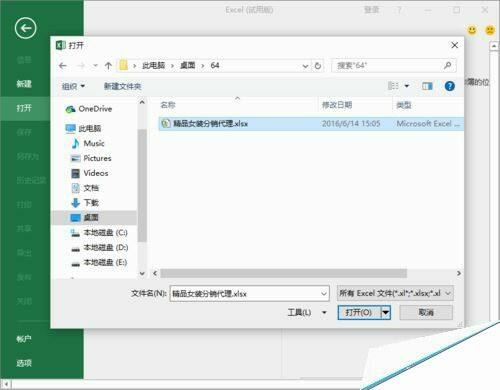Send a frown feedback face

pos(490,30)
